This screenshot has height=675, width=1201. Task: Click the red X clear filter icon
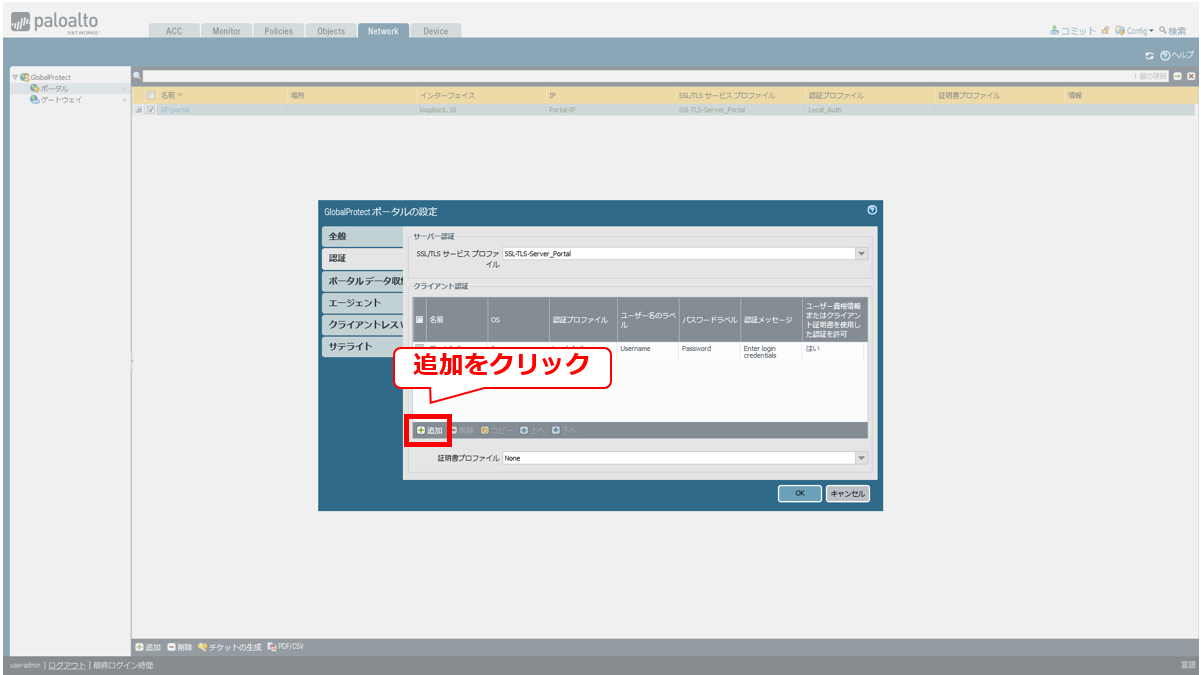1191,76
